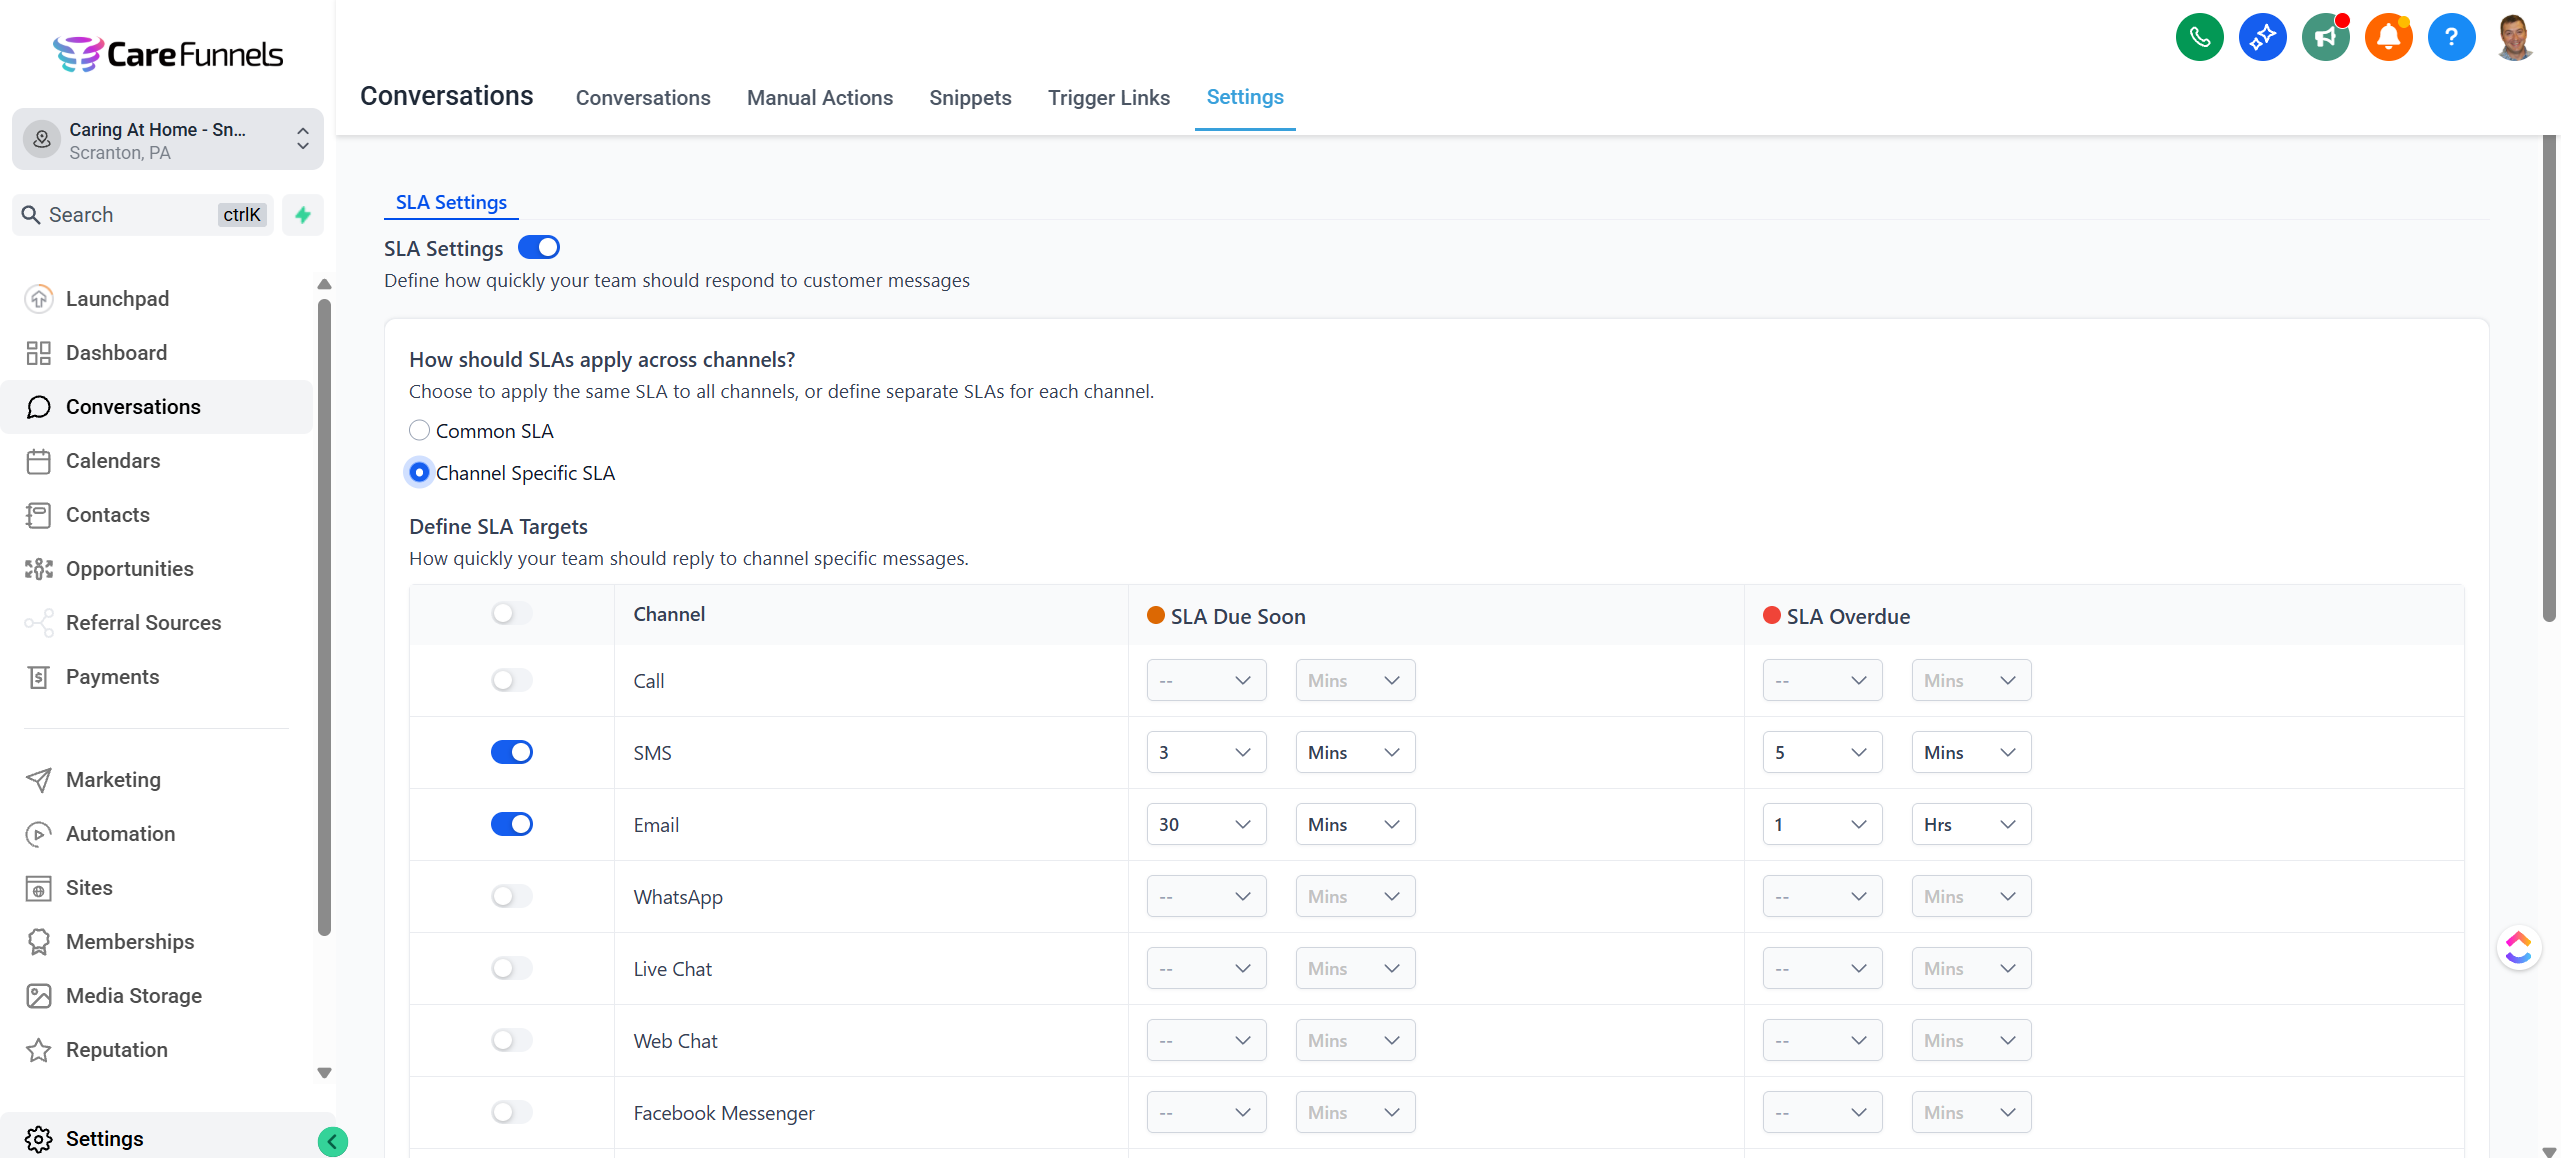Screen dimensions: 2561x1158
Task: Open Settings at the sidebar bottom
Action: coord(104,1138)
